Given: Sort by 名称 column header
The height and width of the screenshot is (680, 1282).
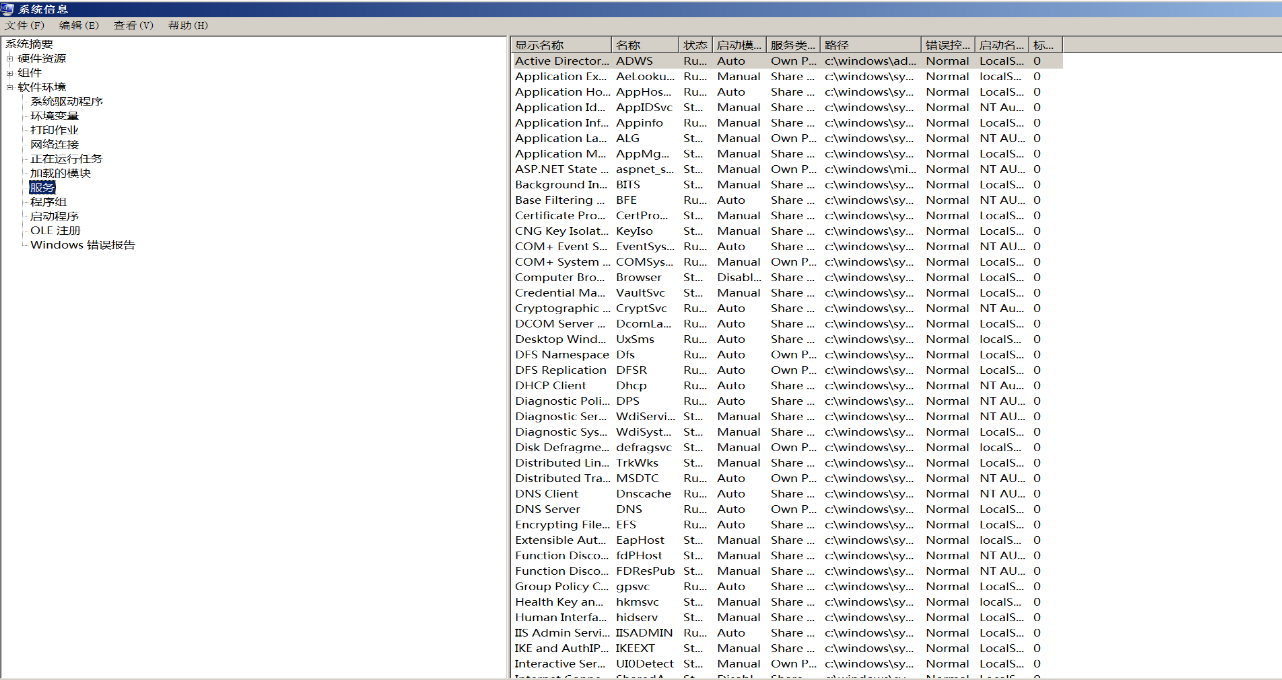Looking at the screenshot, I should pyautogui.click(x=645, y=45).
